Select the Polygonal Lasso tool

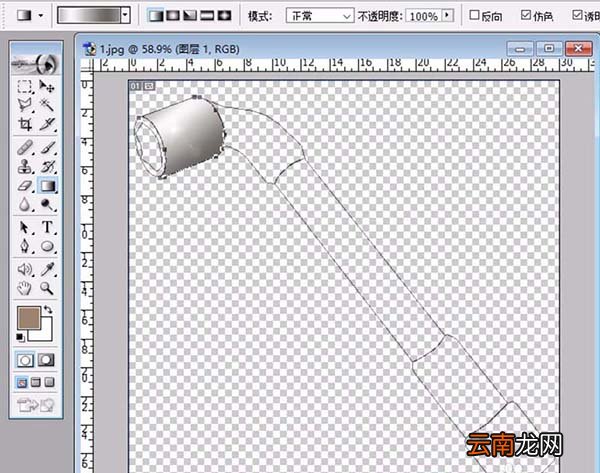tap(25, 105)
